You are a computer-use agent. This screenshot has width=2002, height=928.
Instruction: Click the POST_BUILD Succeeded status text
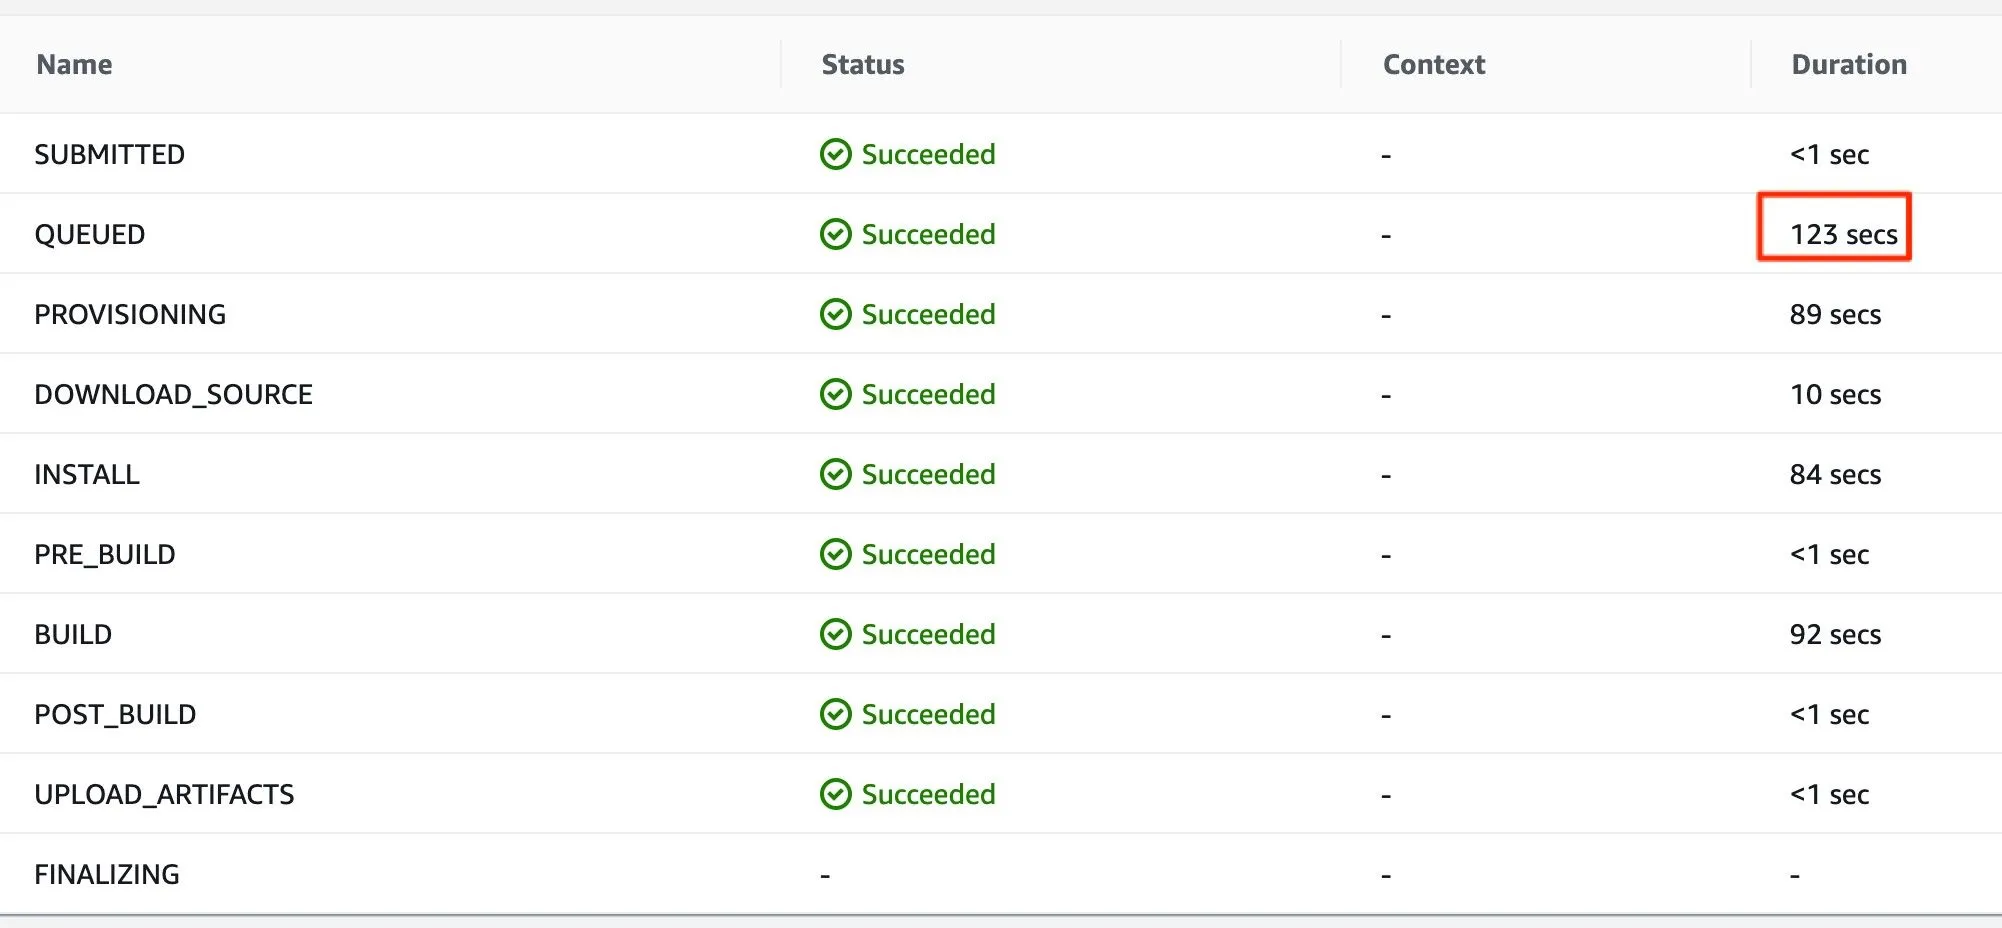[928, 715]
